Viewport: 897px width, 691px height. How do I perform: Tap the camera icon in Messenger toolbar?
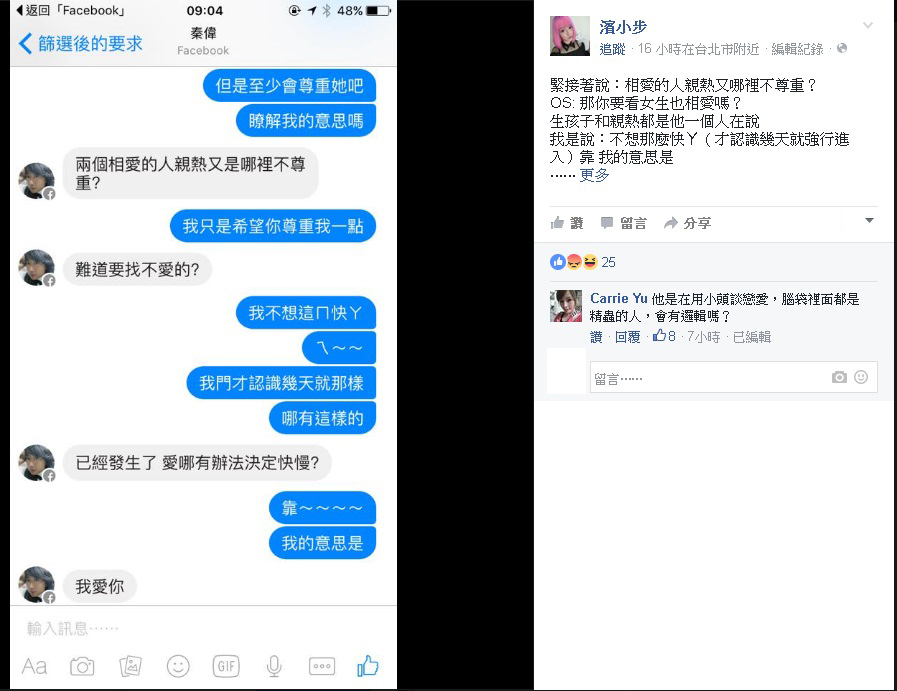[x=82, y=666]
